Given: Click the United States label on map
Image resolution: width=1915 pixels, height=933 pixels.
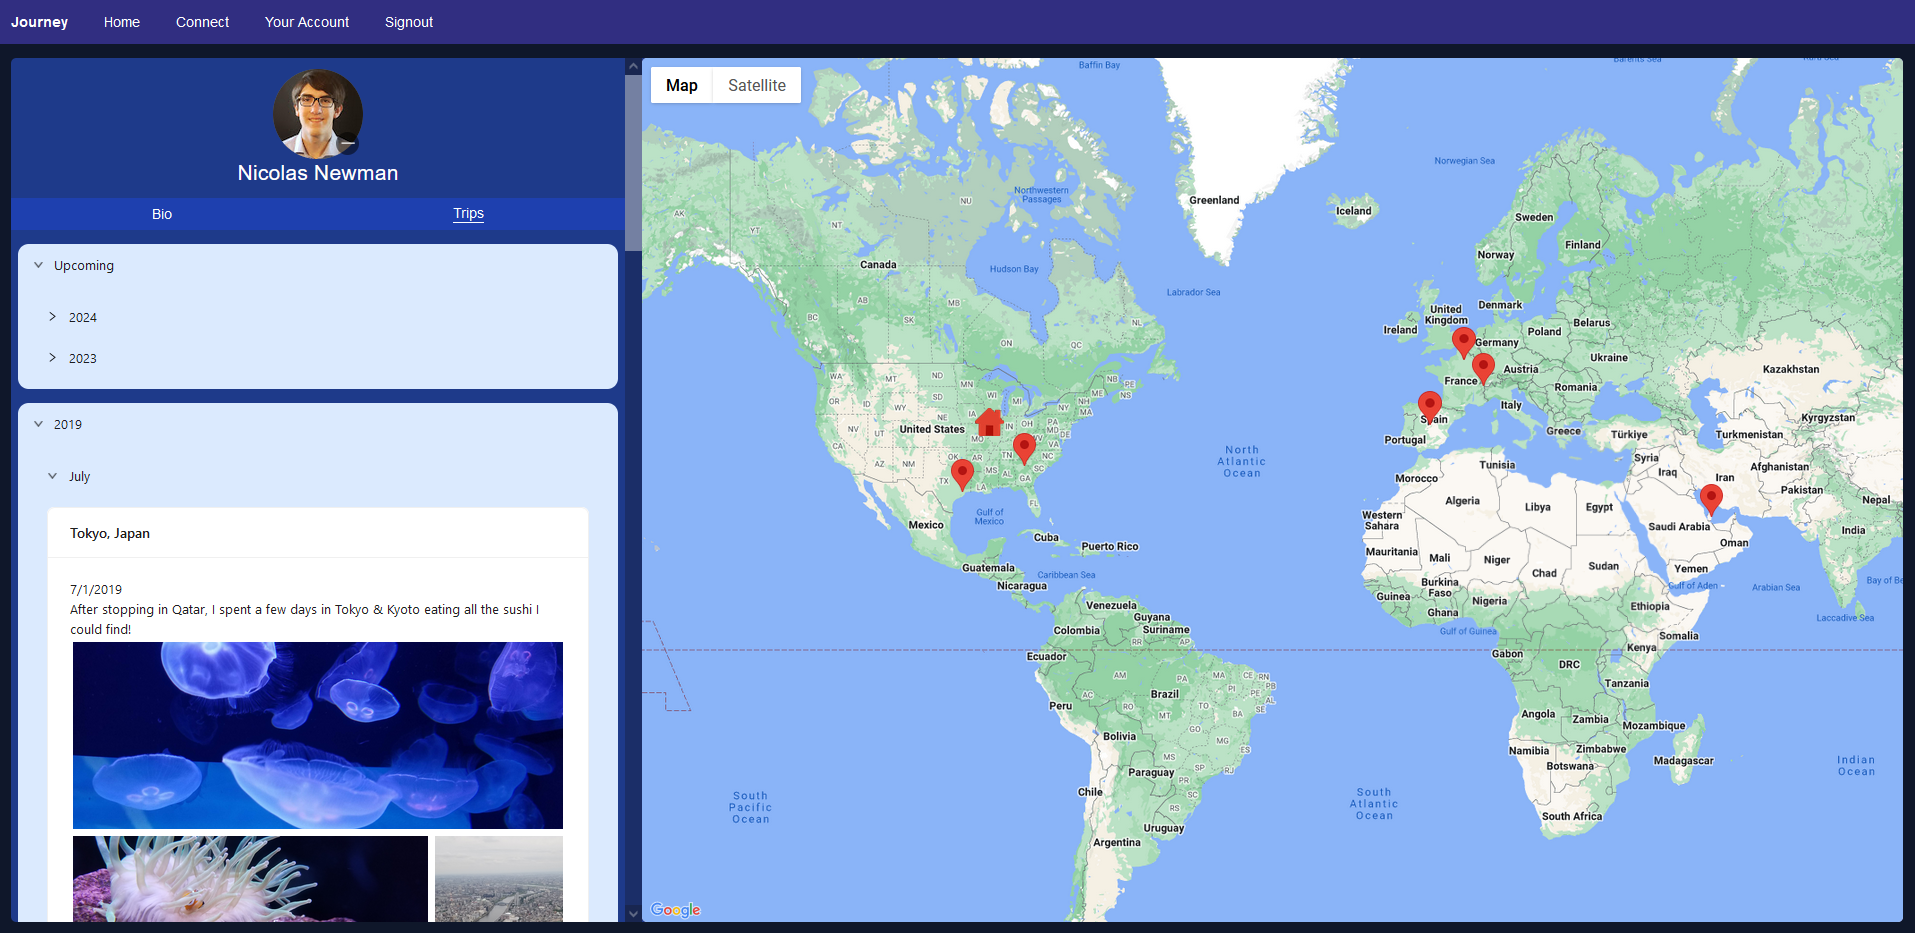Looking at the screenshot, I should tap(932, 429).
